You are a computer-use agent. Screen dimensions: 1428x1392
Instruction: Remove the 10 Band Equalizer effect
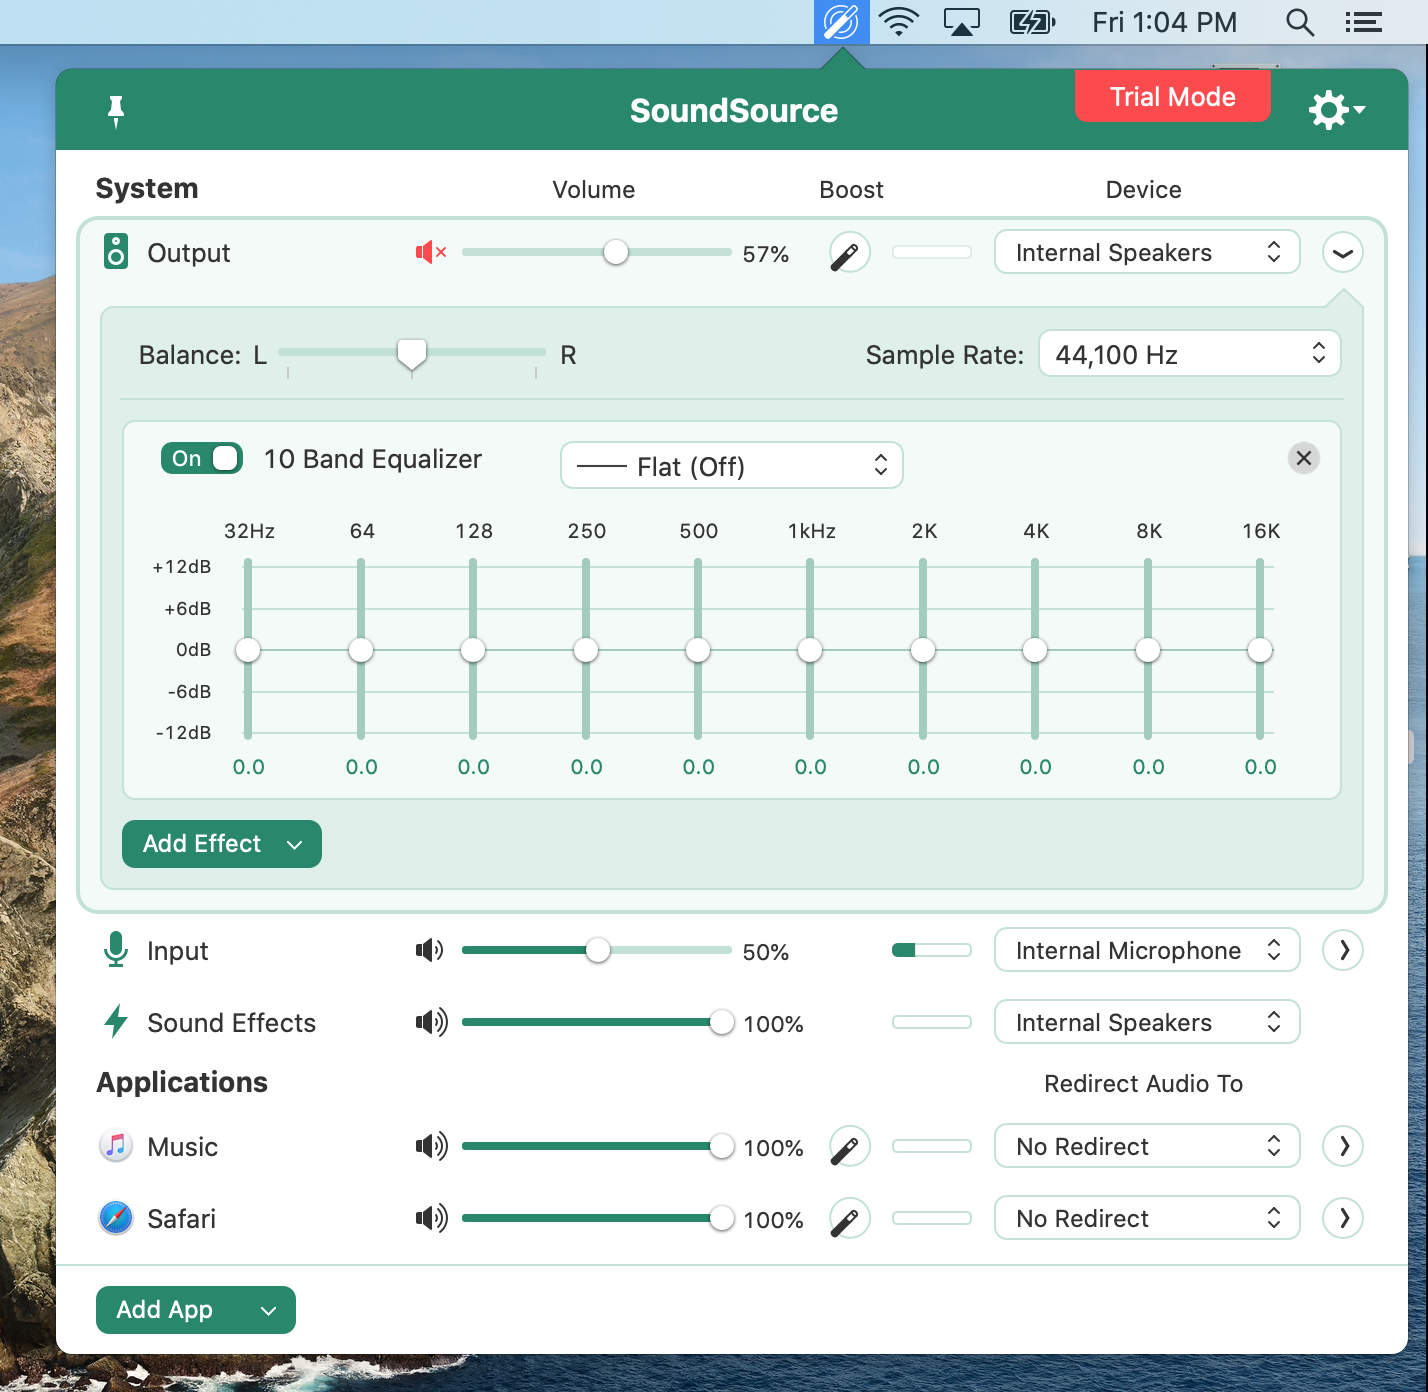pyautogui.click(x=1304, y=458)
